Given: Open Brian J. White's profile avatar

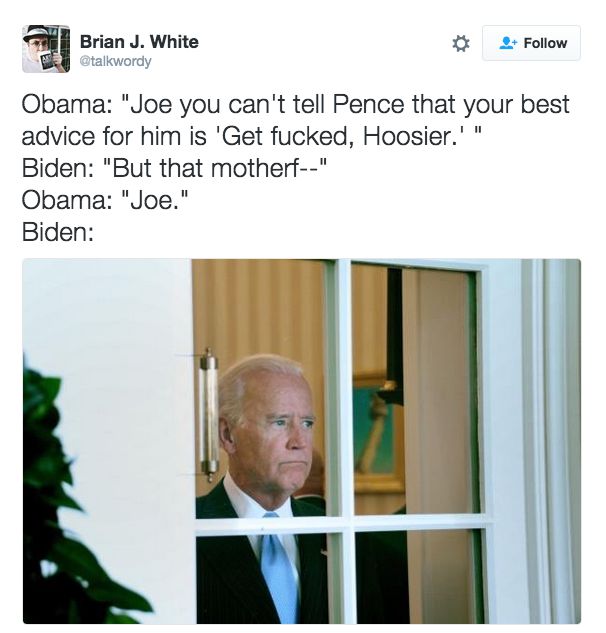Looking at the screenshot, I should pyautogui.click(x=46, y=49).
